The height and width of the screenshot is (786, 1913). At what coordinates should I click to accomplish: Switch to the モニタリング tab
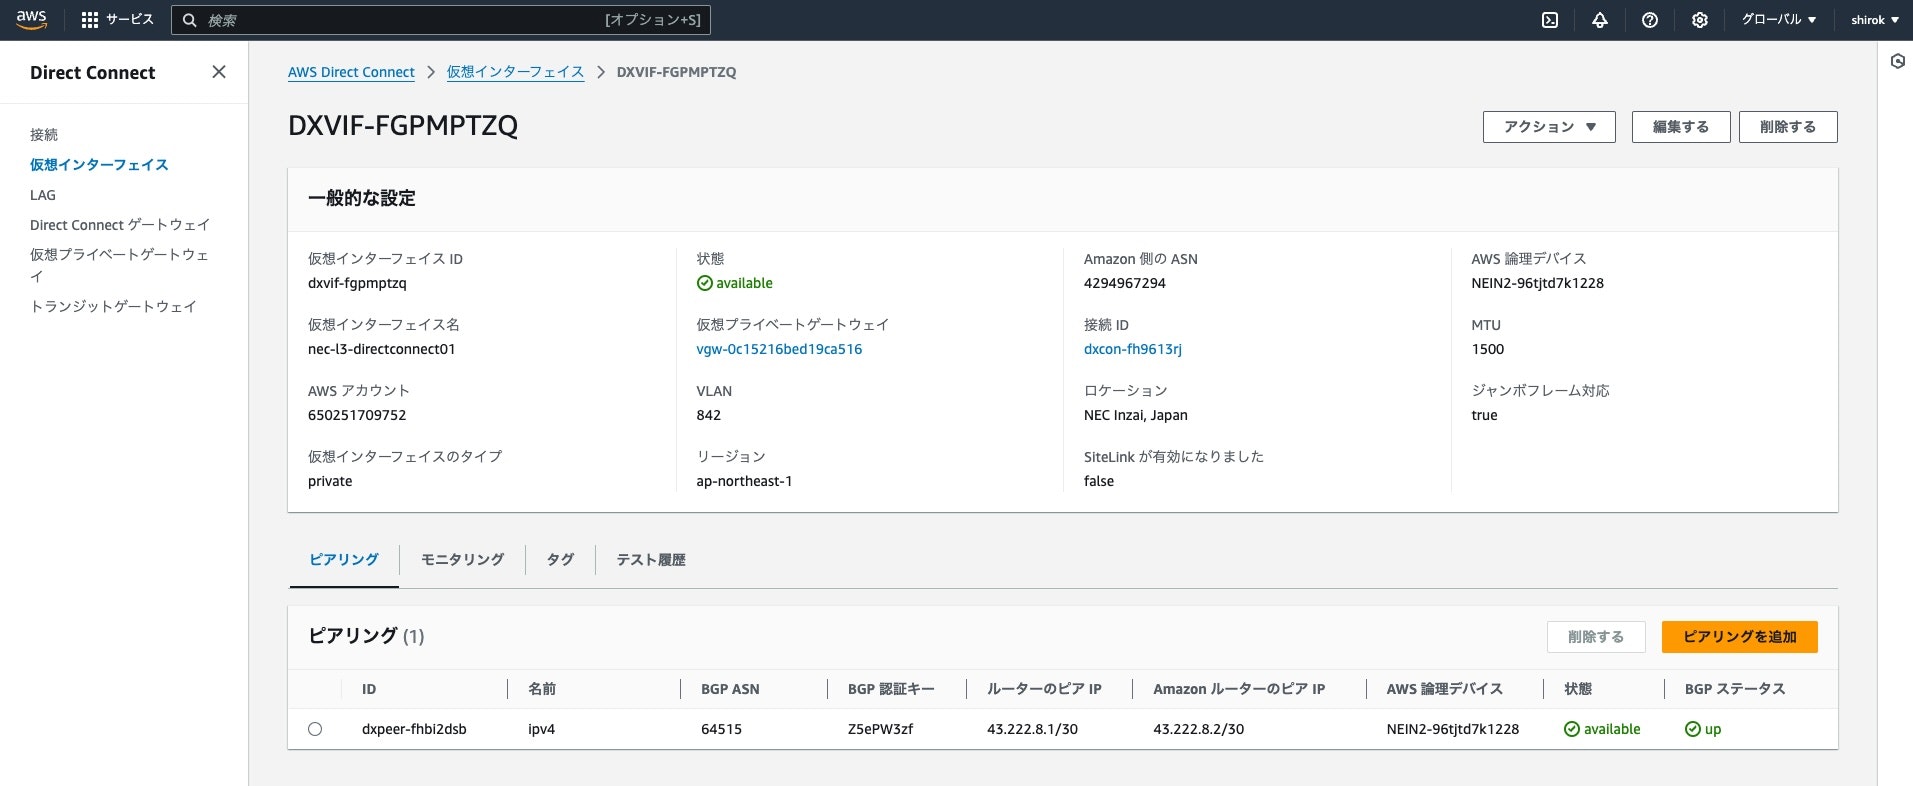coord(462,560)
